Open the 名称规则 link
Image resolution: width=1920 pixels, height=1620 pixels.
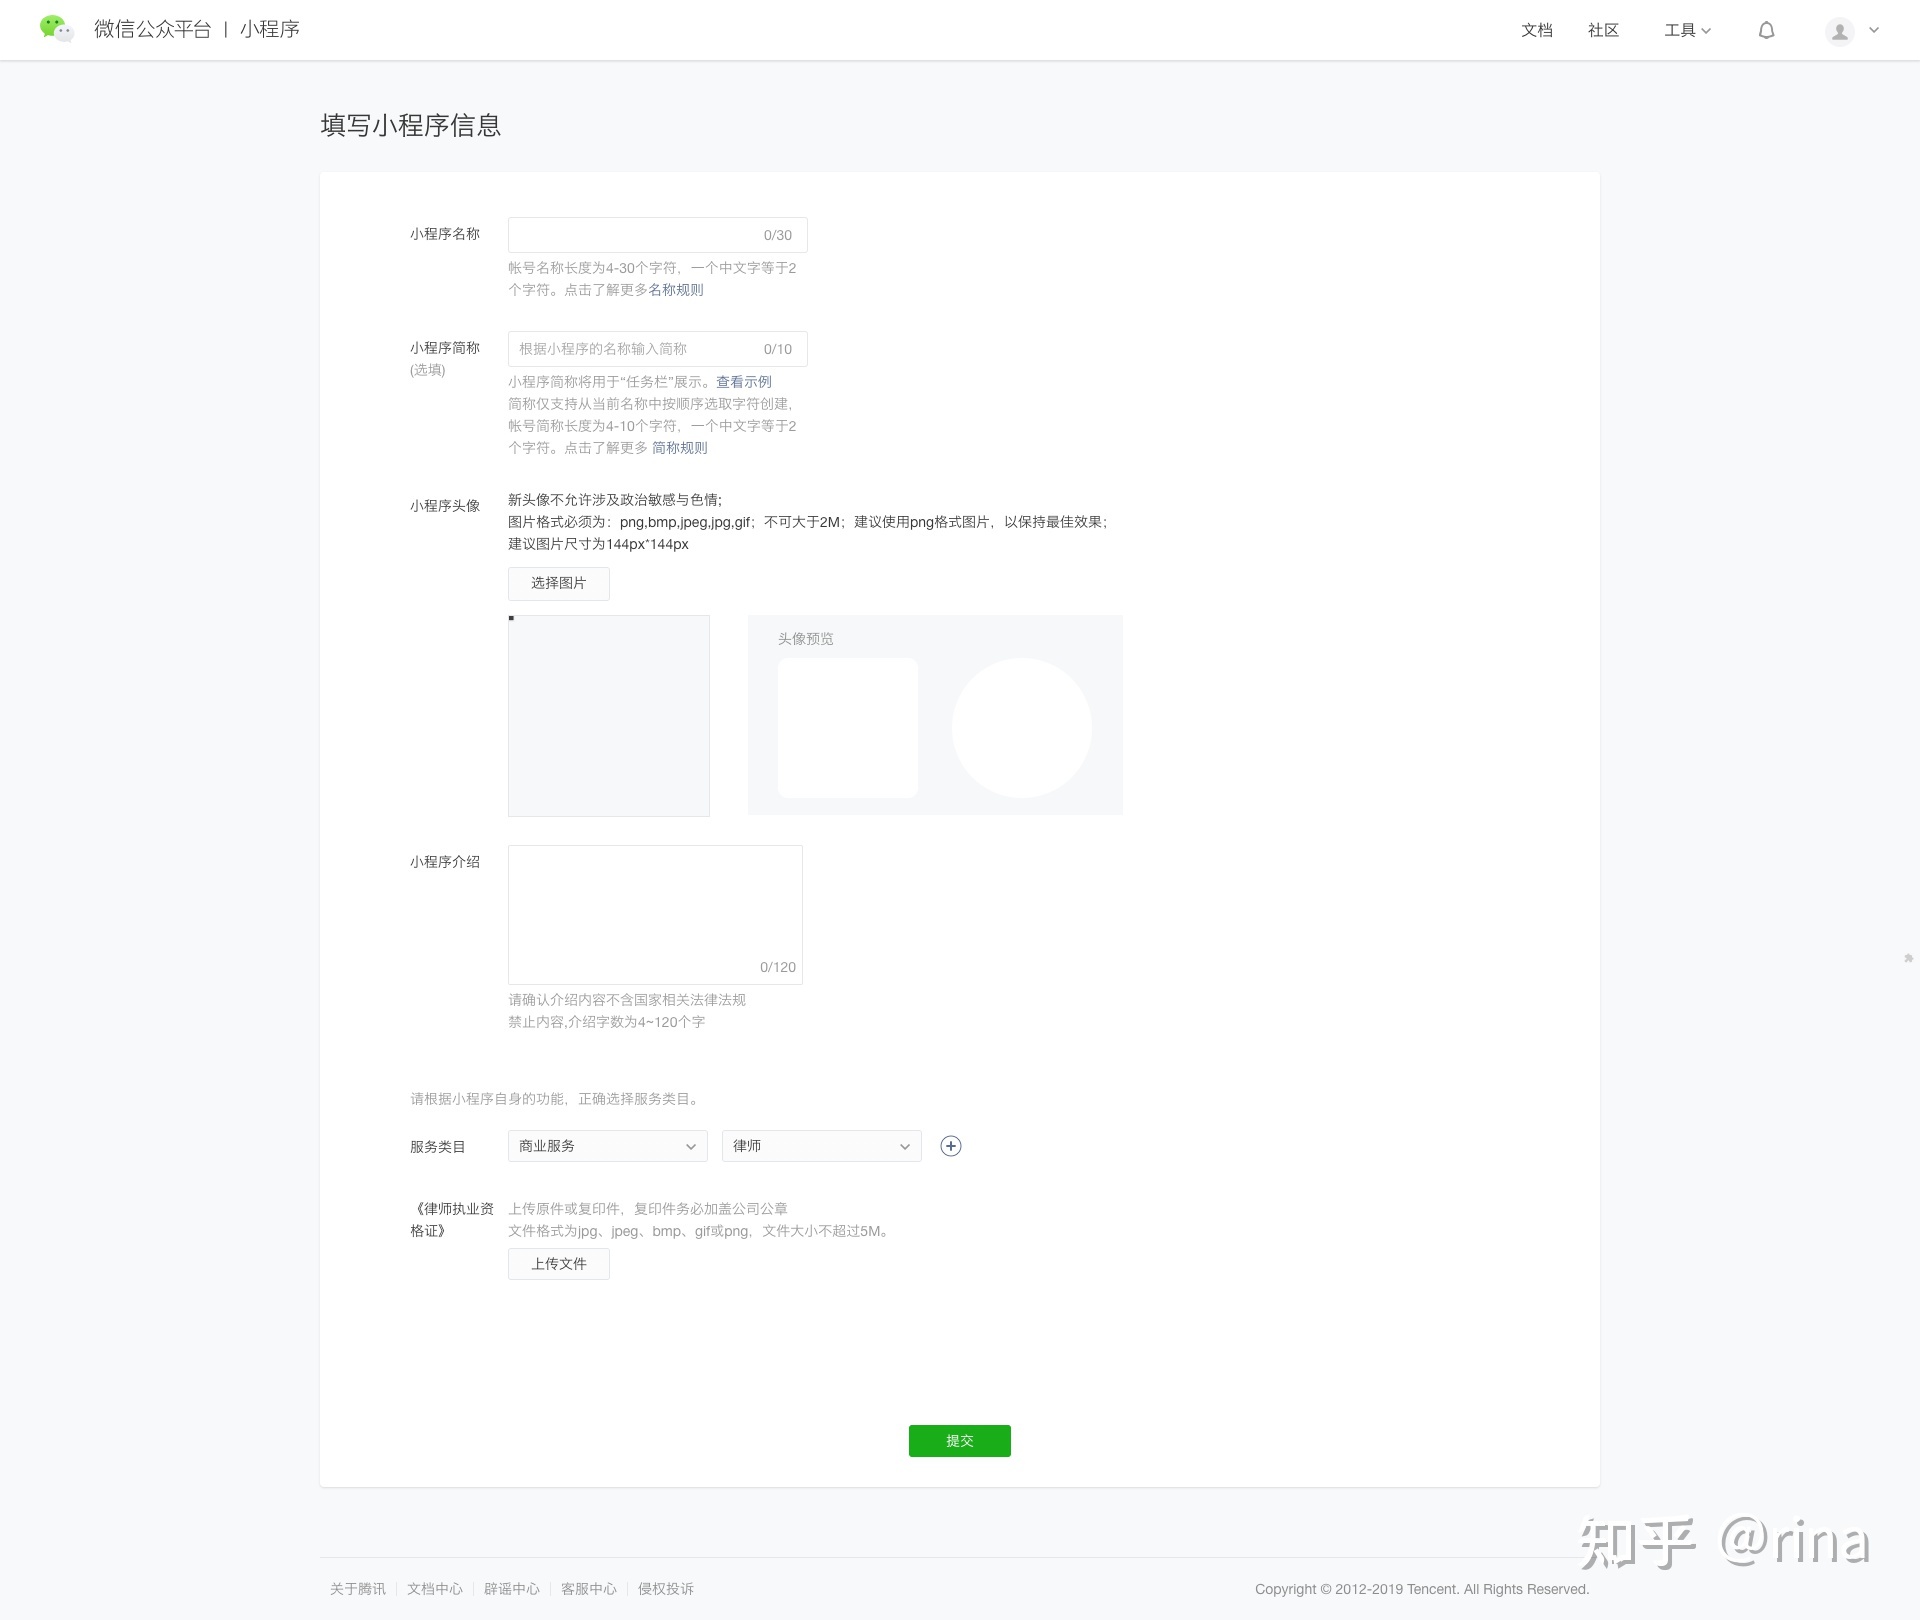(x=676, y=290)
